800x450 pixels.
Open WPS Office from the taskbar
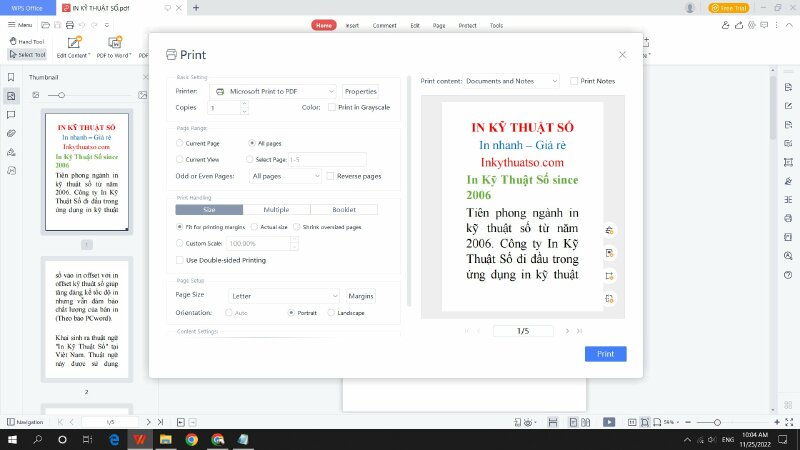[139, 439]
